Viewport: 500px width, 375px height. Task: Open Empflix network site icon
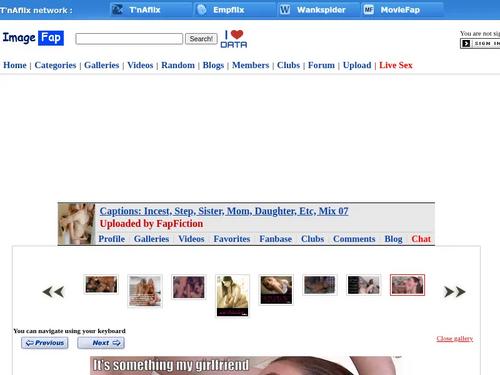pyautogui.click(x=201, y=10)
